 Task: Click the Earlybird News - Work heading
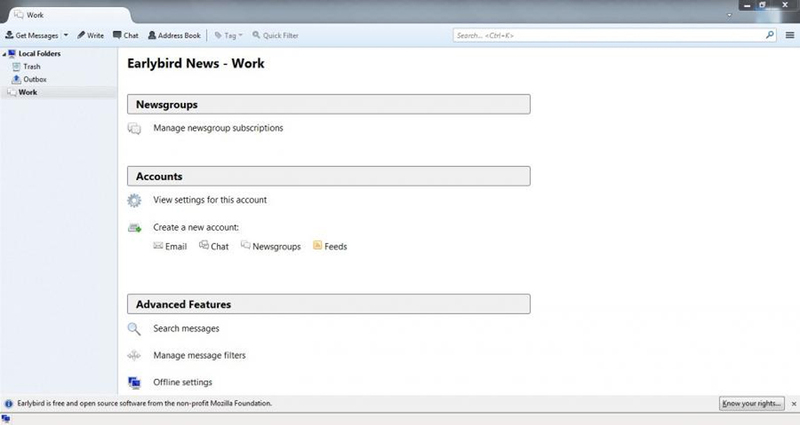196,63
